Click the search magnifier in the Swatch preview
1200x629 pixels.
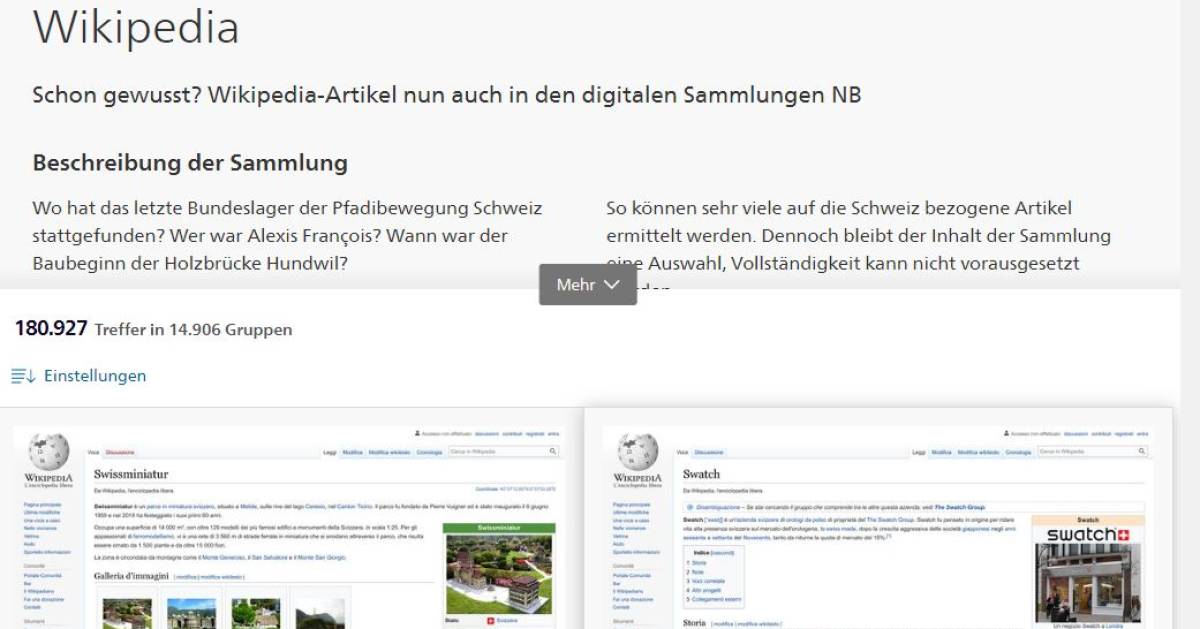pyautogui.click(x=1142, y=451)
